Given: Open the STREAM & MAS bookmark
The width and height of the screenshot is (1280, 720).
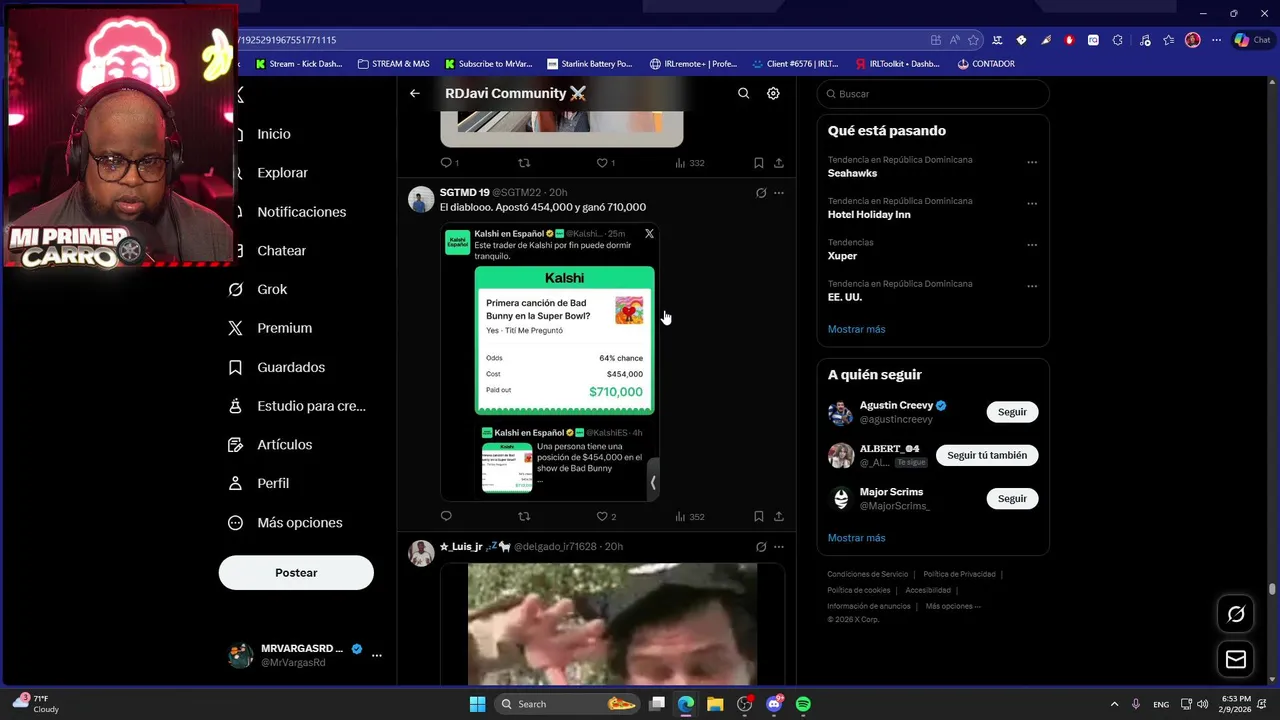Looking at the screenshot, I should click(393, 64).
